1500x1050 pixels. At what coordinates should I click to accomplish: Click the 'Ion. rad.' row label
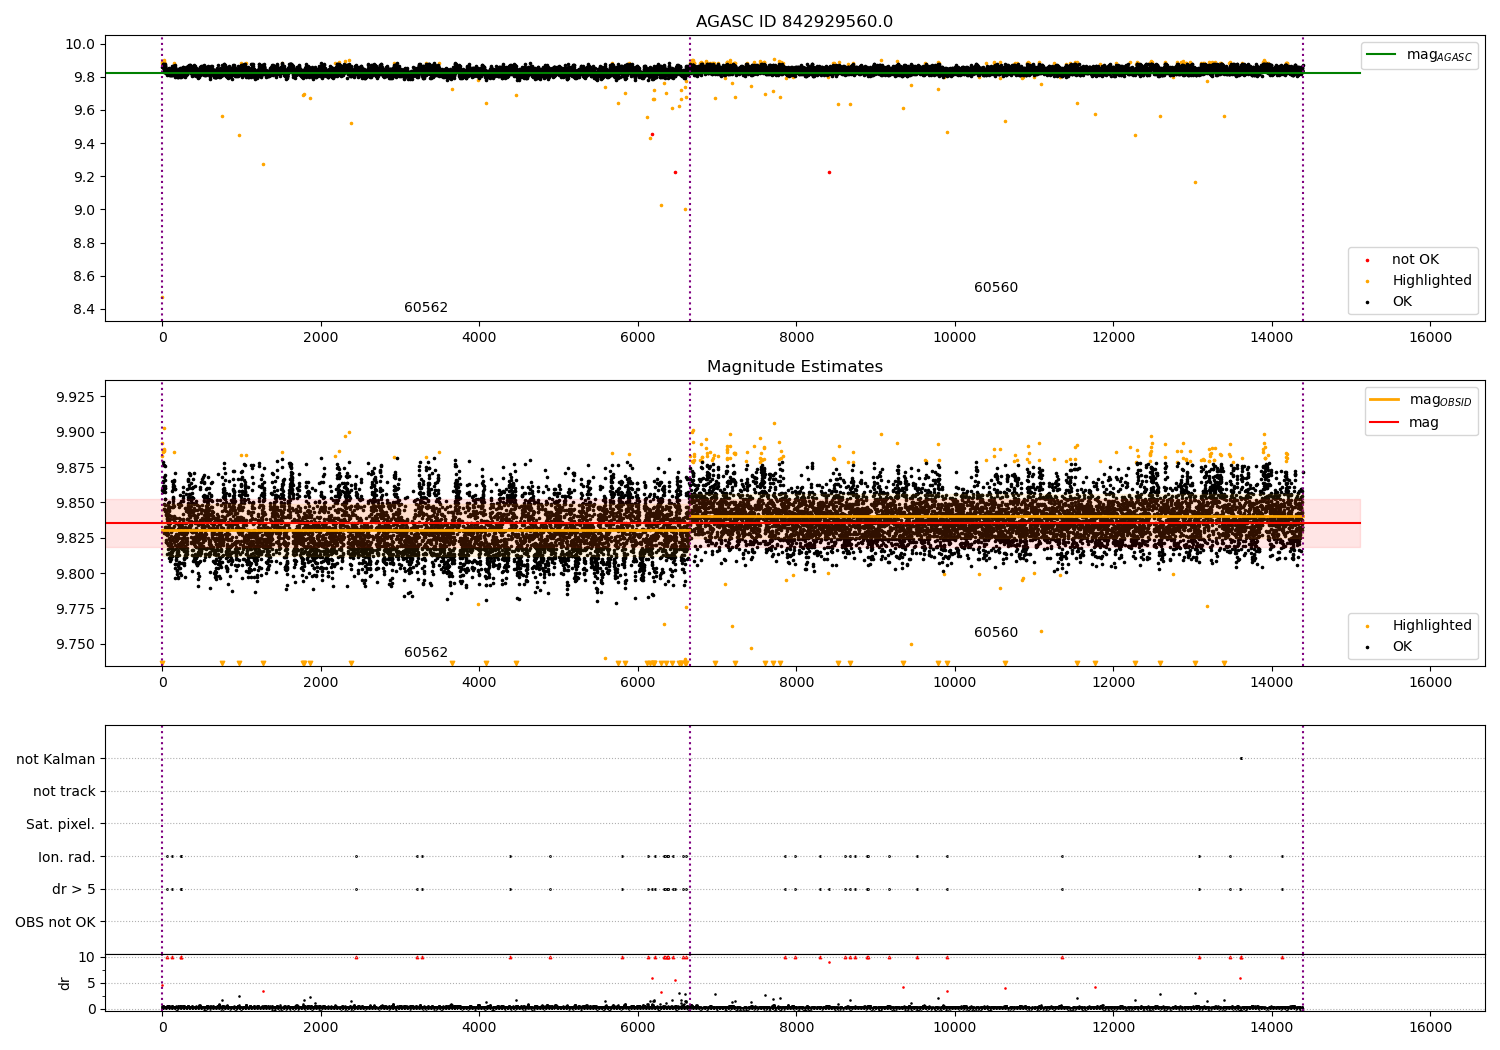coord(67,857)
